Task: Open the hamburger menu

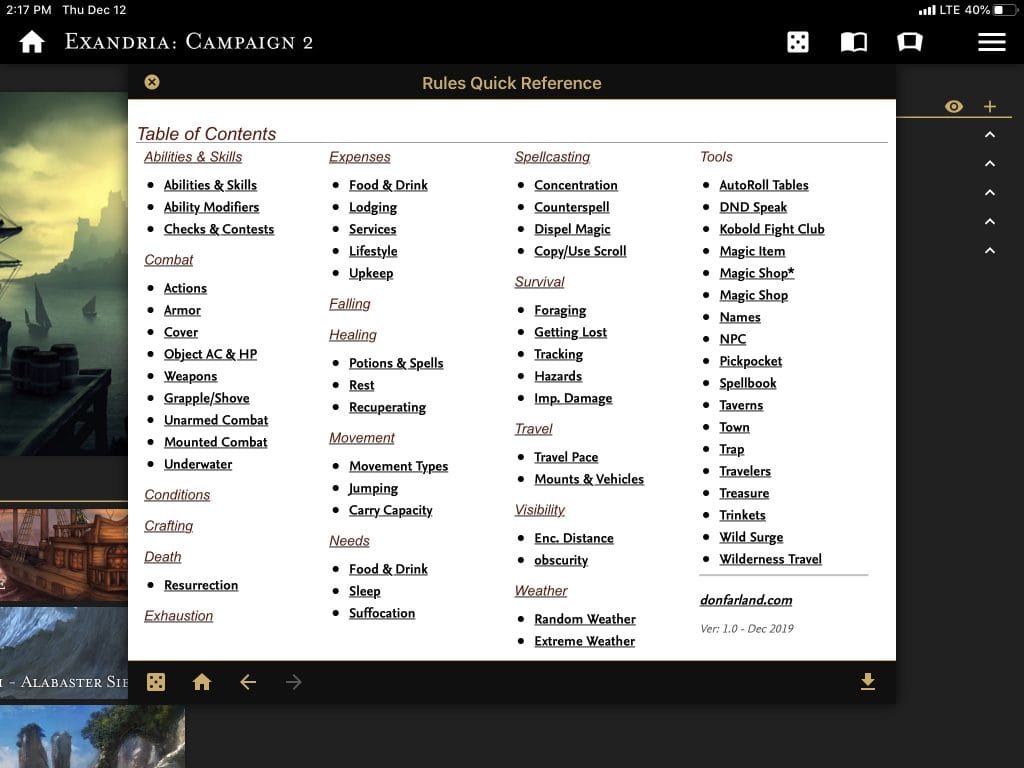Action: pos(991,42)
